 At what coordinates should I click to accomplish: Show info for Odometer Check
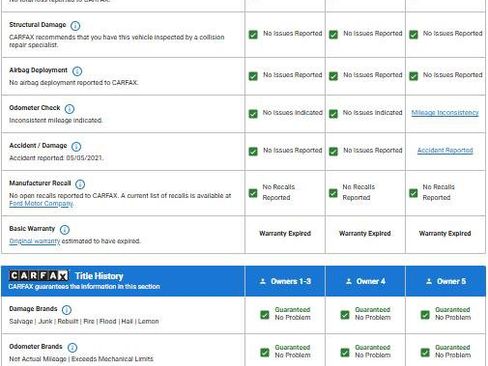[70, 109]
